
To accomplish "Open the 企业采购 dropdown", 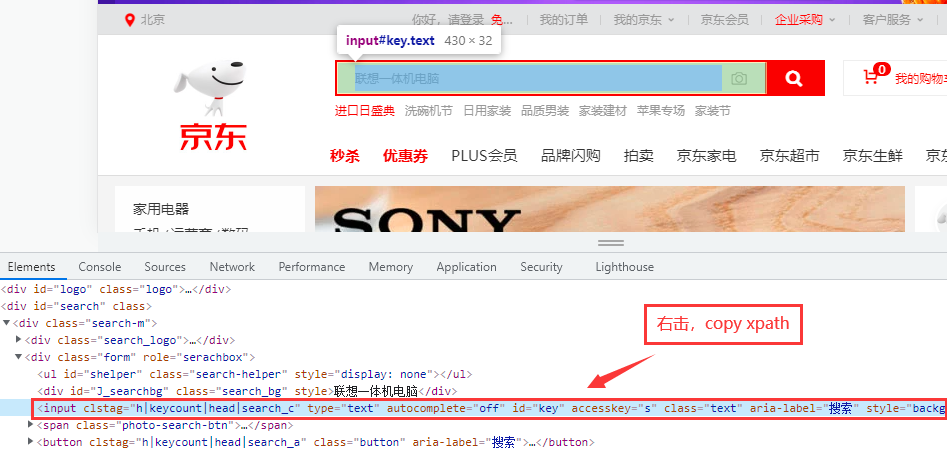I will click(x=805, y=20).
